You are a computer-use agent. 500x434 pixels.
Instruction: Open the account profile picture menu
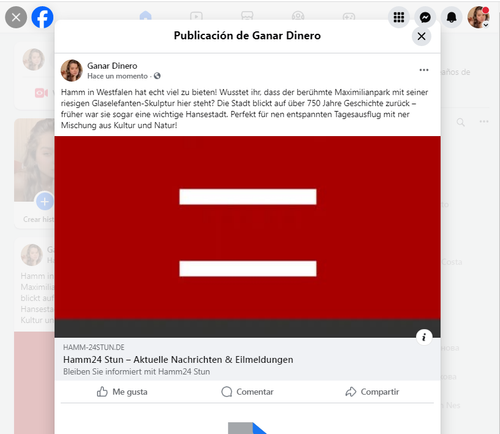pyautogui.click(x=478, y=17)
